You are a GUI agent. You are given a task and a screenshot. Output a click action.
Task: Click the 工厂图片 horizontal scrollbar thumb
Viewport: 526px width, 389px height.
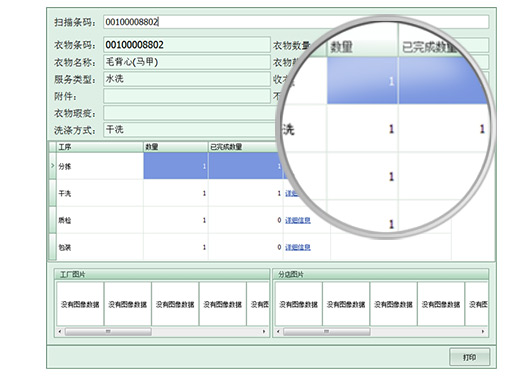pos(108,332)
